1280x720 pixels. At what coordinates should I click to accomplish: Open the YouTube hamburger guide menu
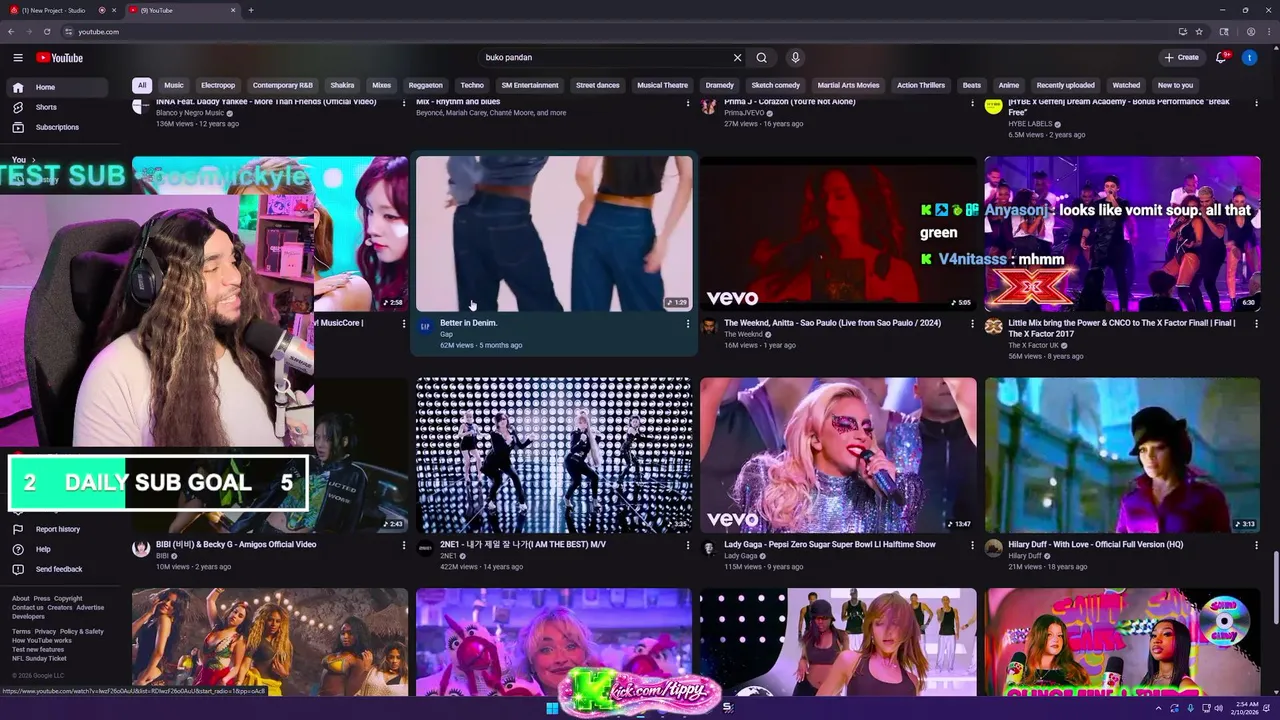18,58
